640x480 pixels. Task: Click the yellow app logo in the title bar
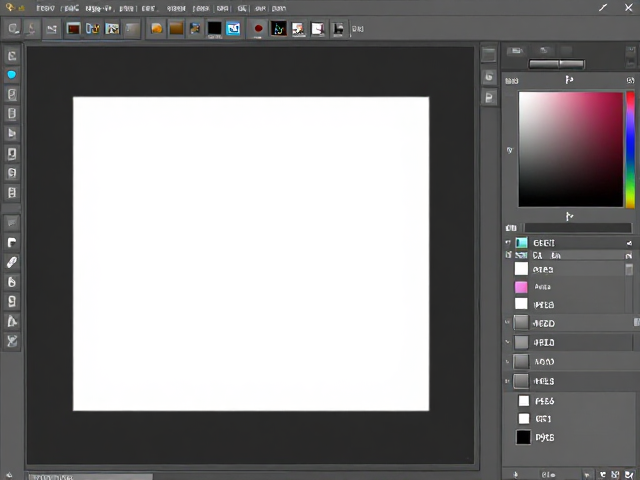pyautogui.click(x=10, y=7)
